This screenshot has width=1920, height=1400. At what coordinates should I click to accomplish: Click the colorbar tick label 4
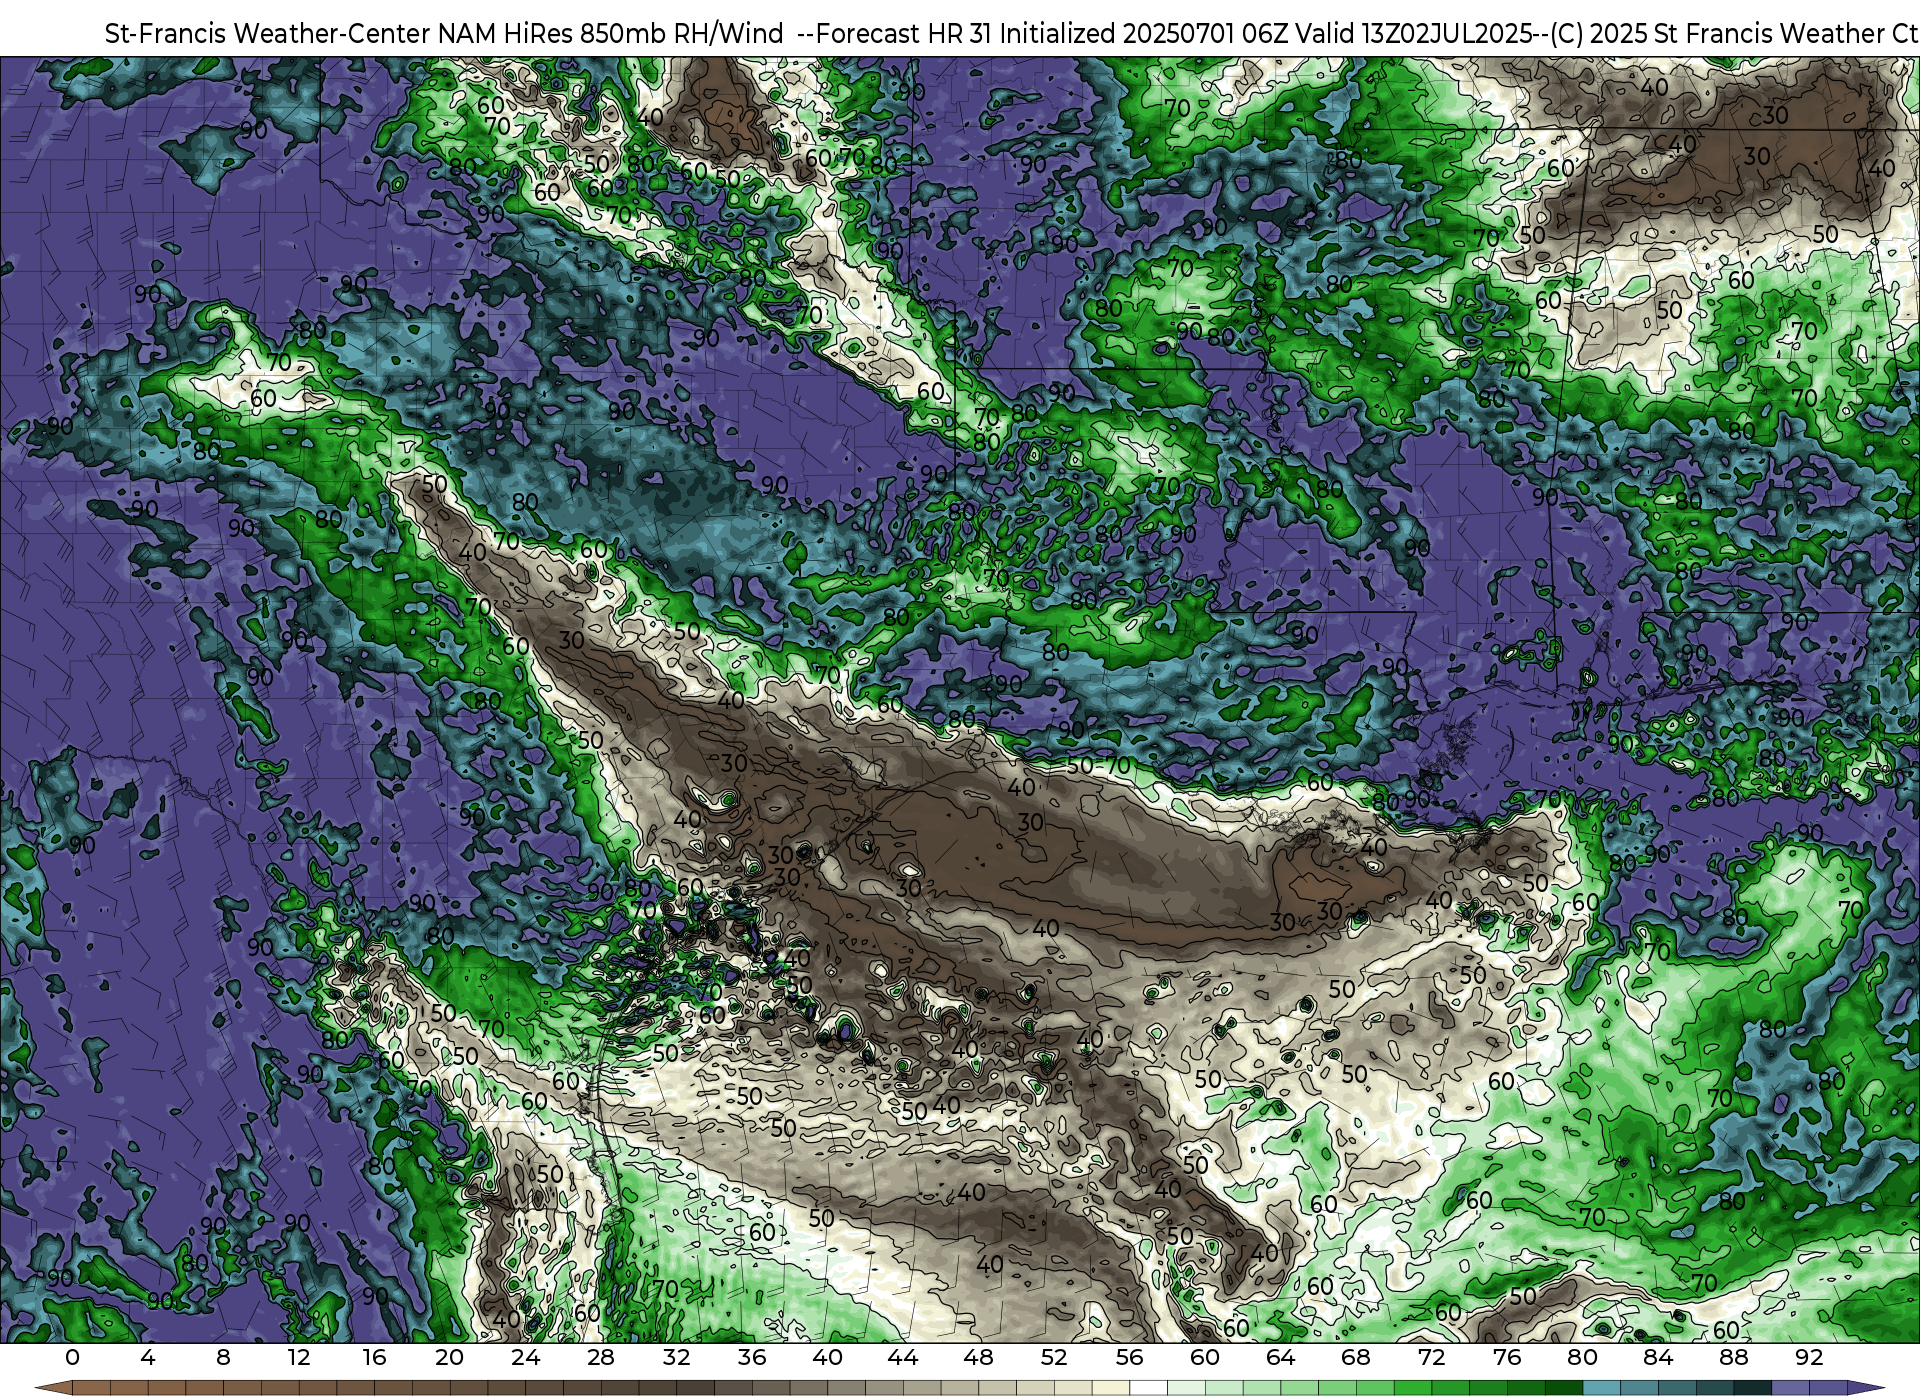148,1358
